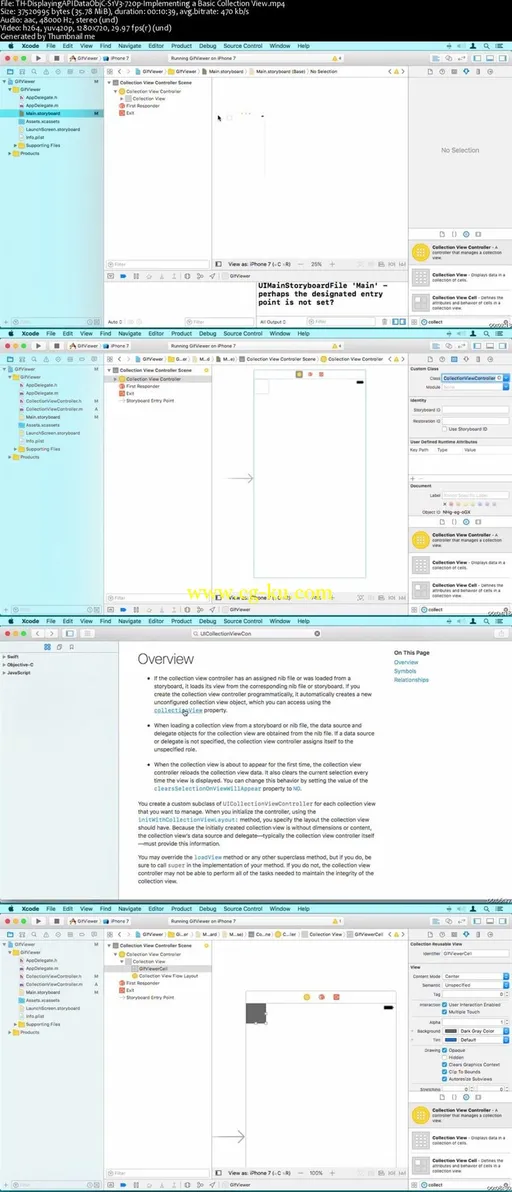512x1192 pixels.
Task: Show the Object library icon in the No Selection frame
Action: point(466,235)
